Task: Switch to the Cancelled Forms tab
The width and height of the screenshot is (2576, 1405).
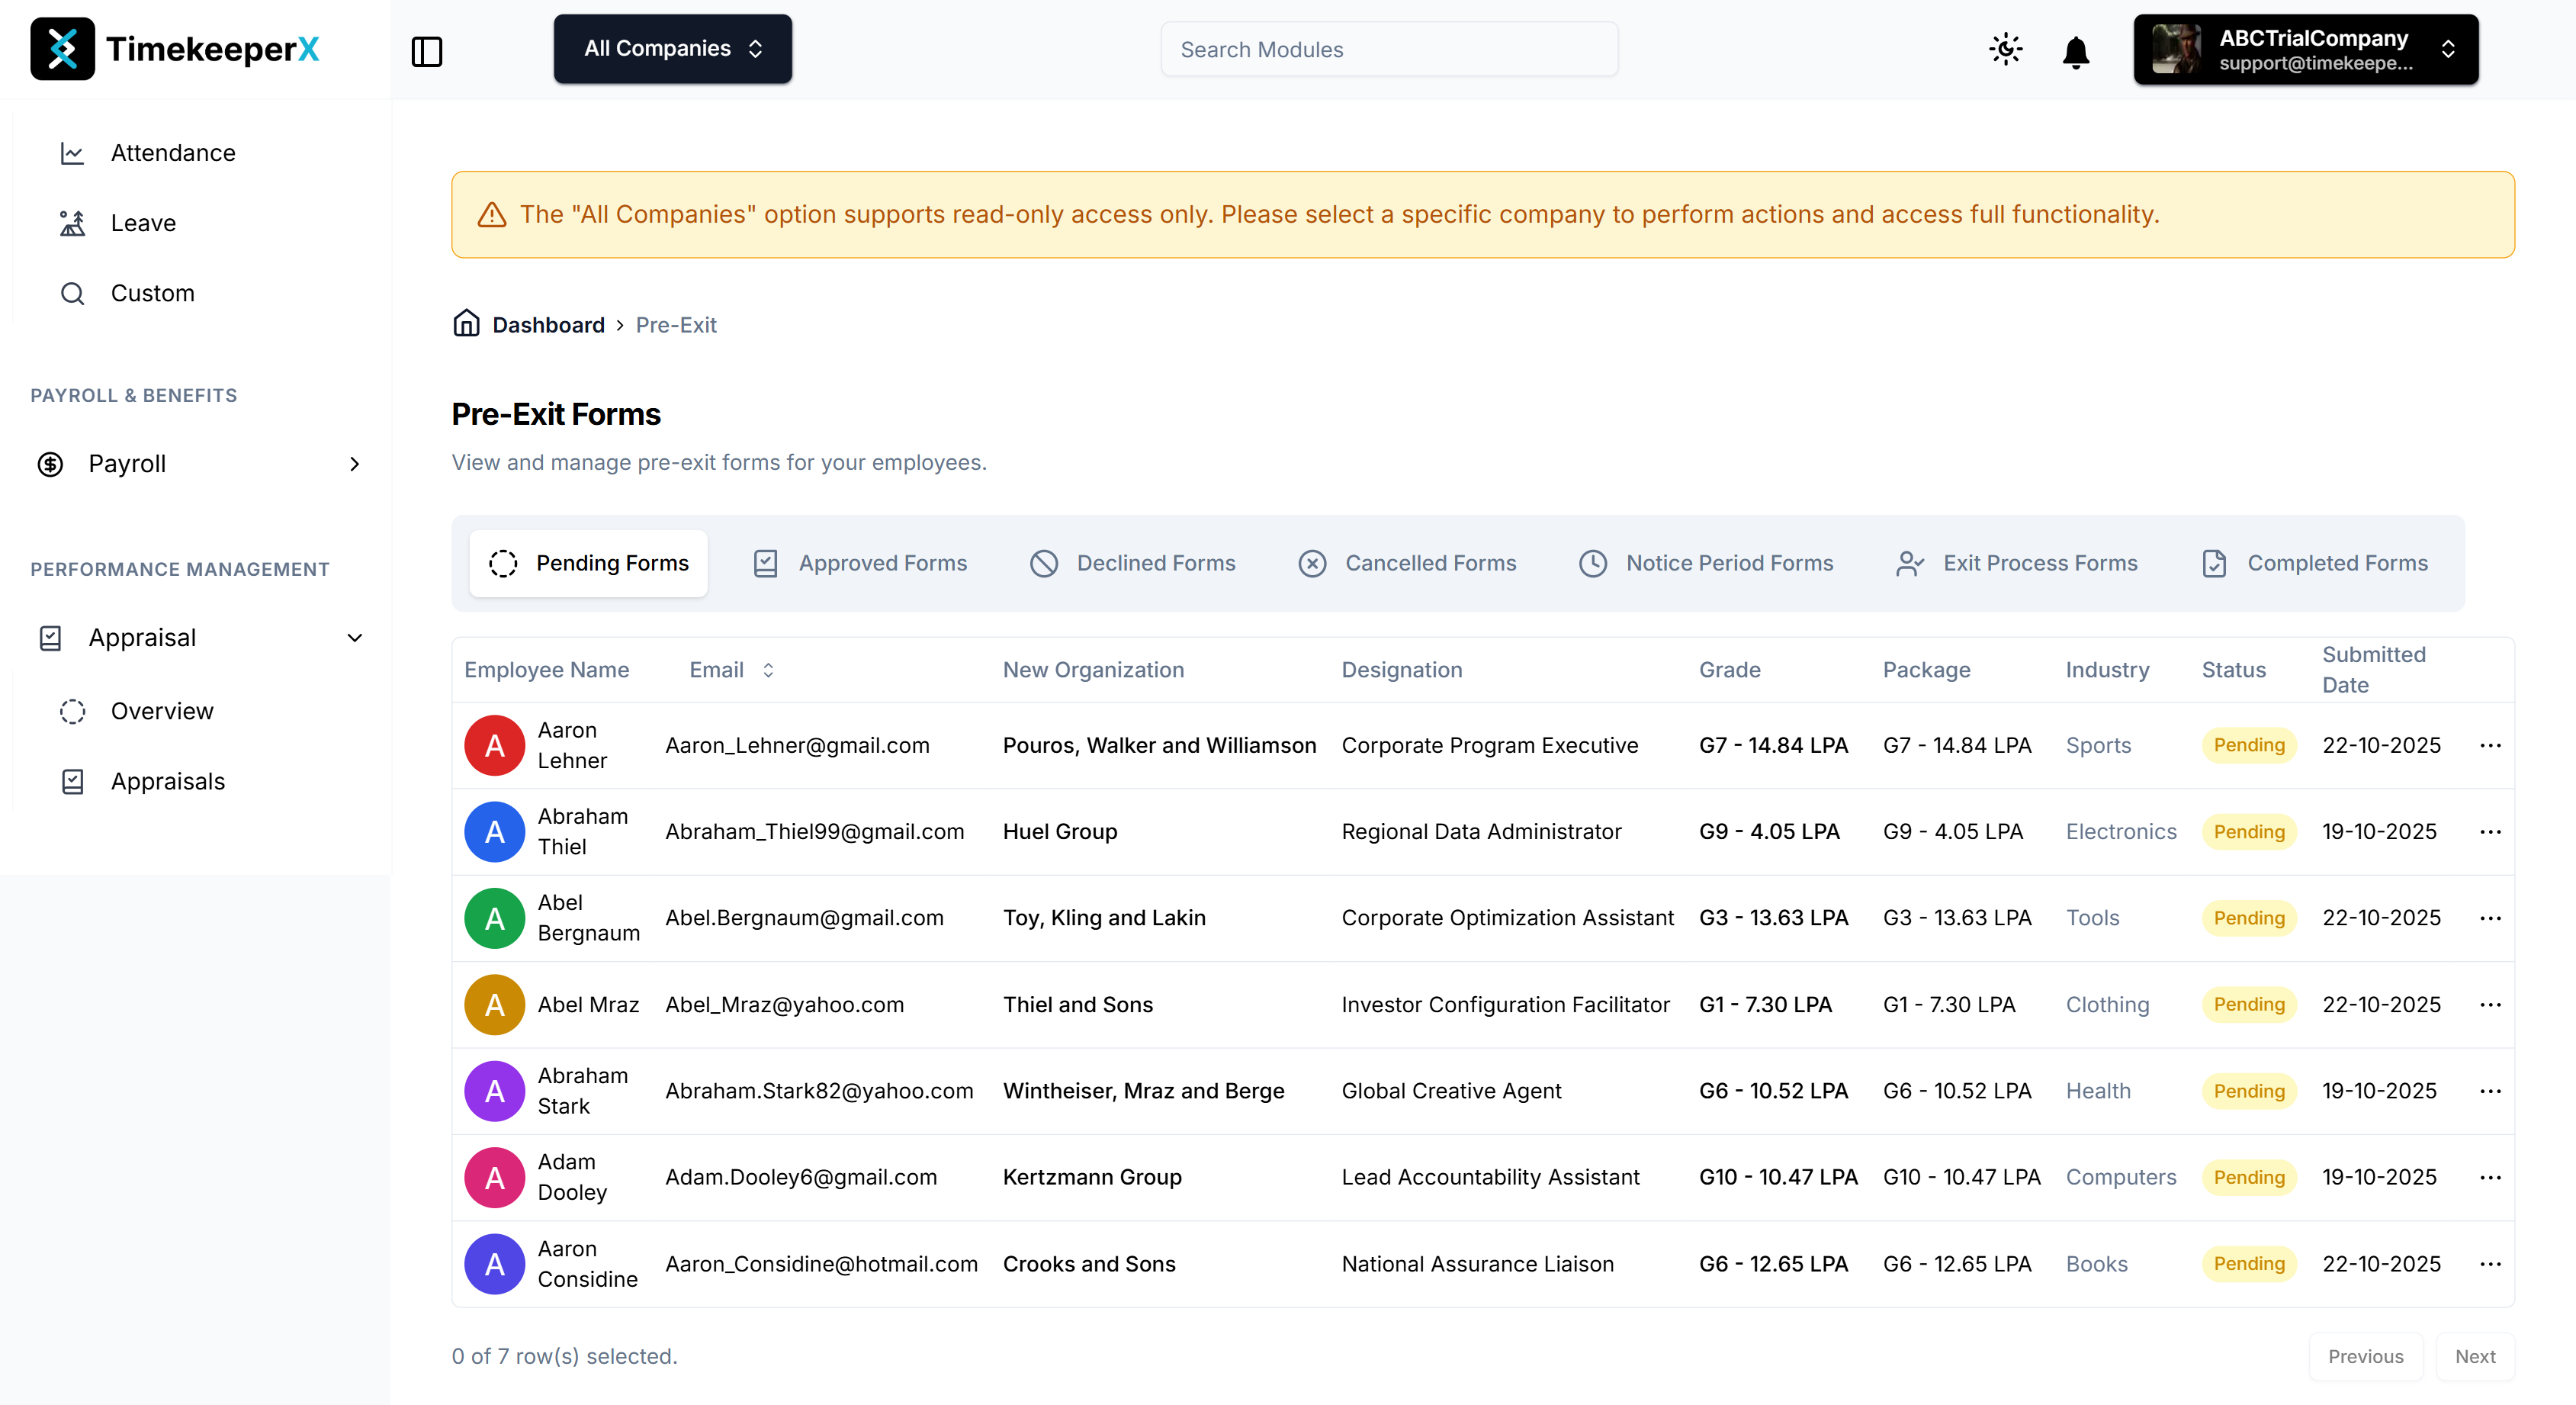Action: coord(1407,563)
